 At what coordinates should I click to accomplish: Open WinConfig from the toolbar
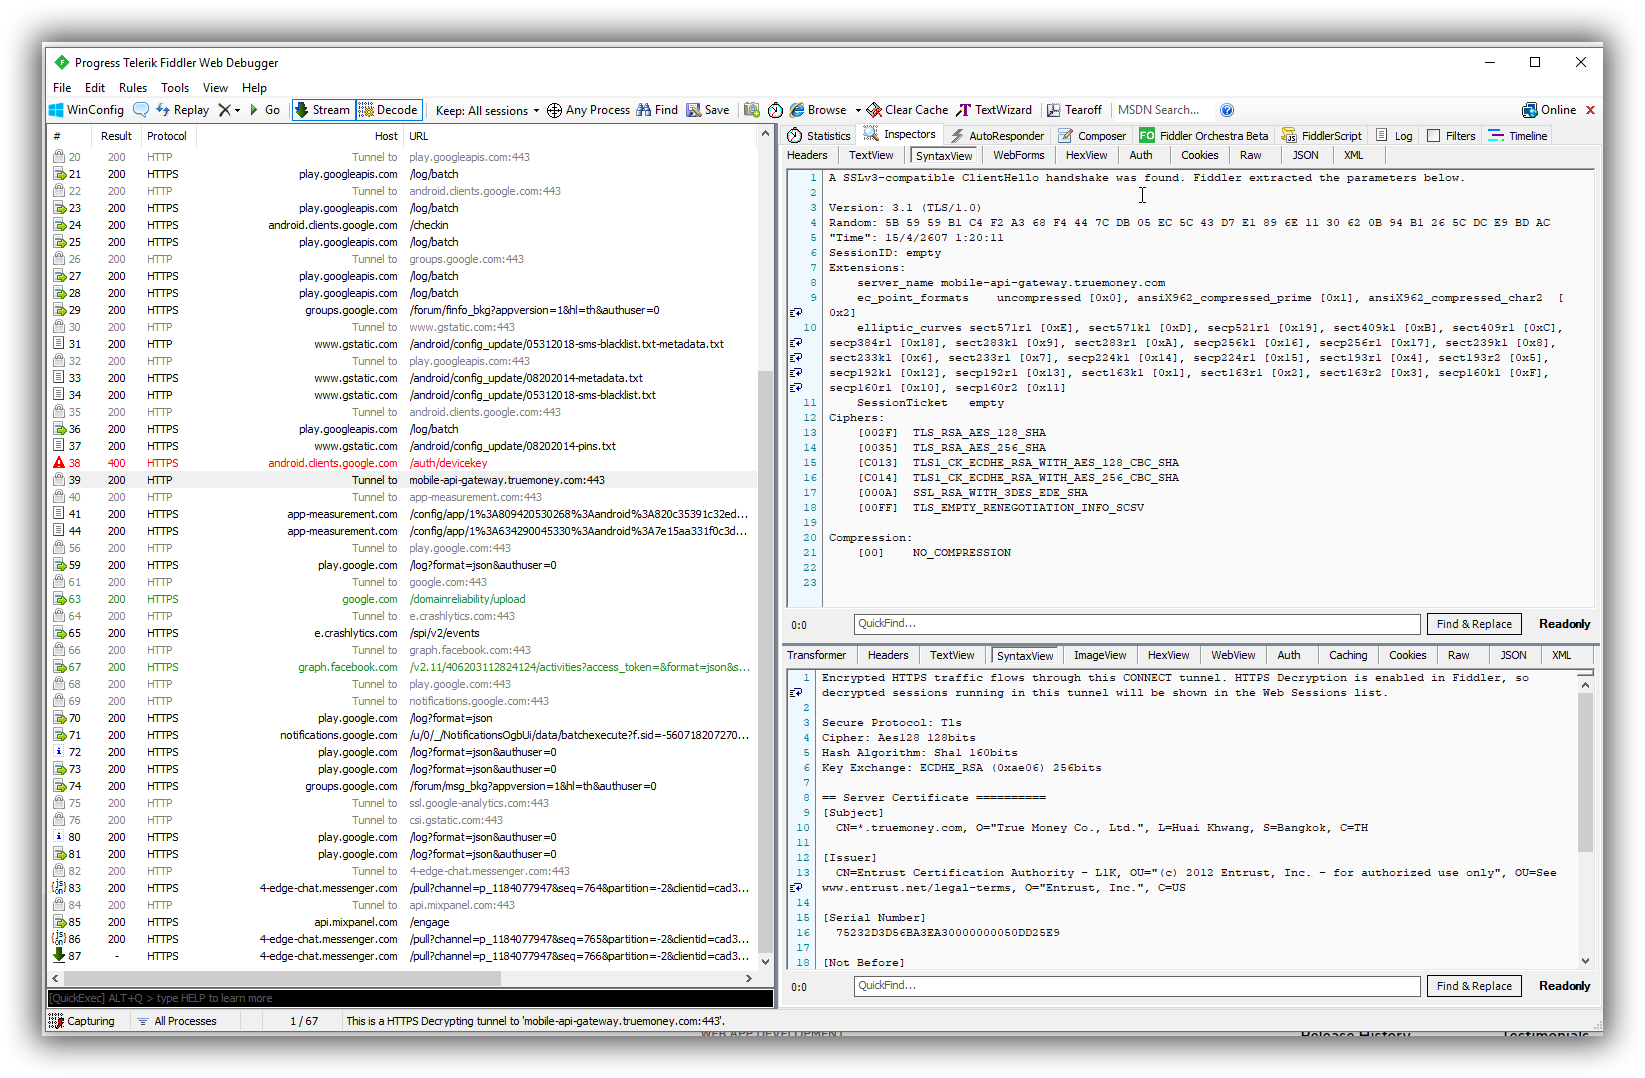[x=87, y=110]
